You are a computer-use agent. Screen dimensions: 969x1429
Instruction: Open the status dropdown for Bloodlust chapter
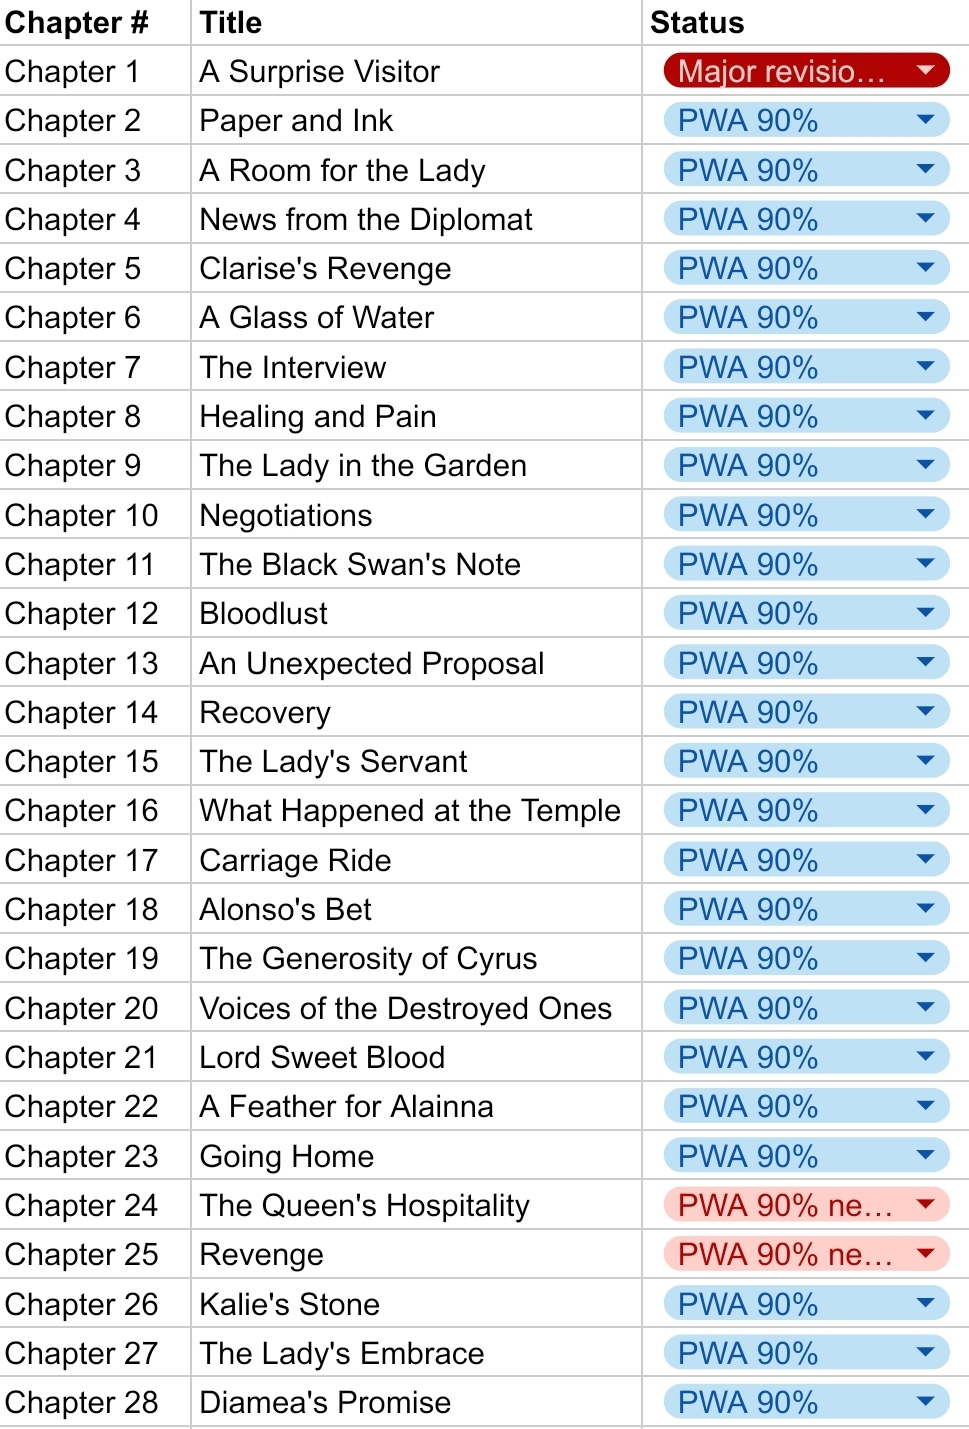click(806, 613)
